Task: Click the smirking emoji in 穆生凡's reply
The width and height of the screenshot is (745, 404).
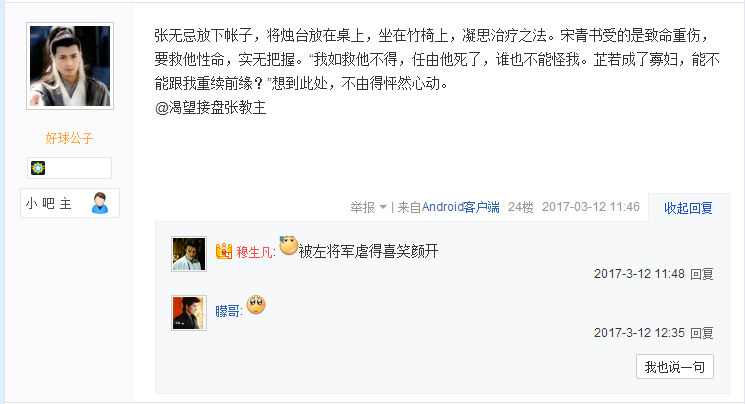Action: (x=288, y=245)
